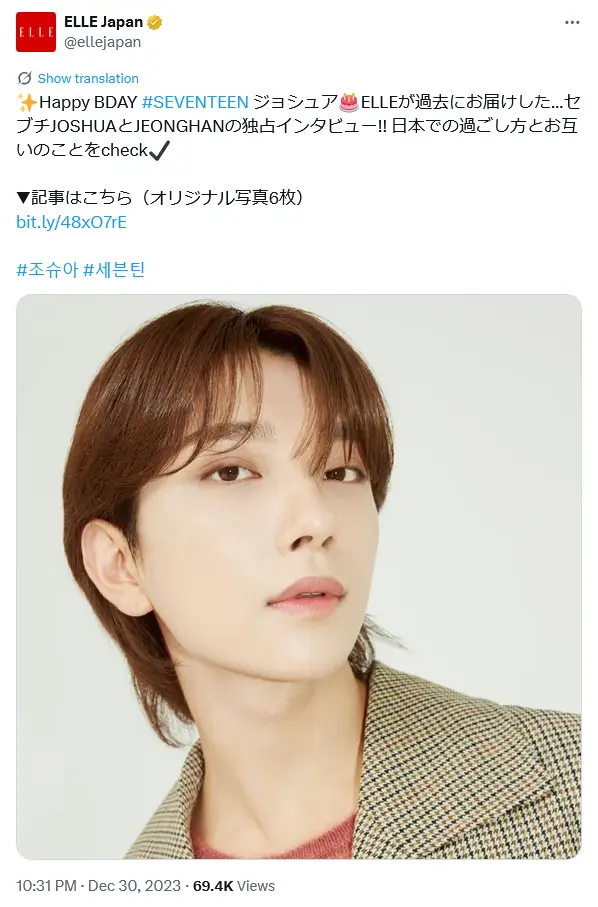
Task: Click the sparkles emoji before Happy BDAY
Action: 27,102
